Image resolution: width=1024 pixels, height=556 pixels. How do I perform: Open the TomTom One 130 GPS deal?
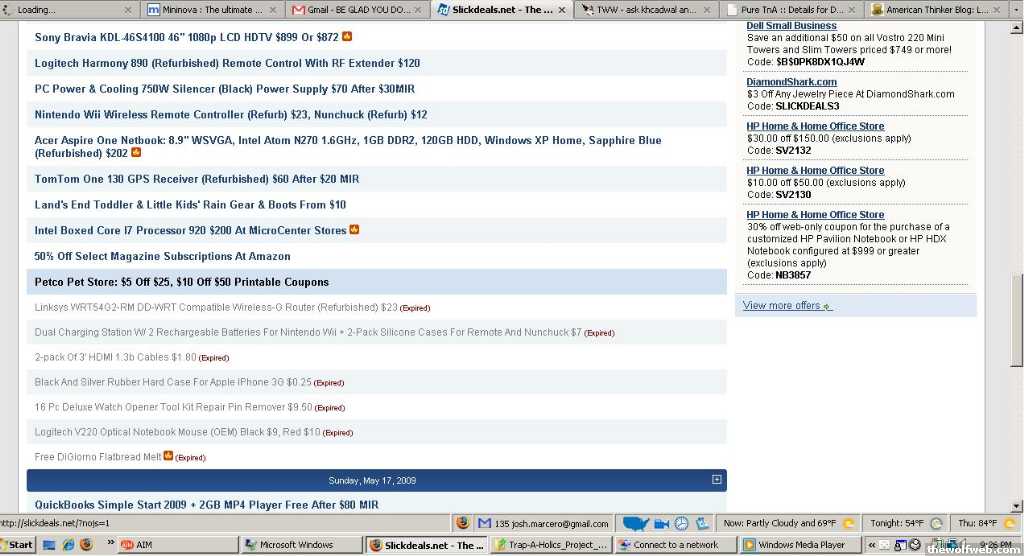click(x=197, y=179)
